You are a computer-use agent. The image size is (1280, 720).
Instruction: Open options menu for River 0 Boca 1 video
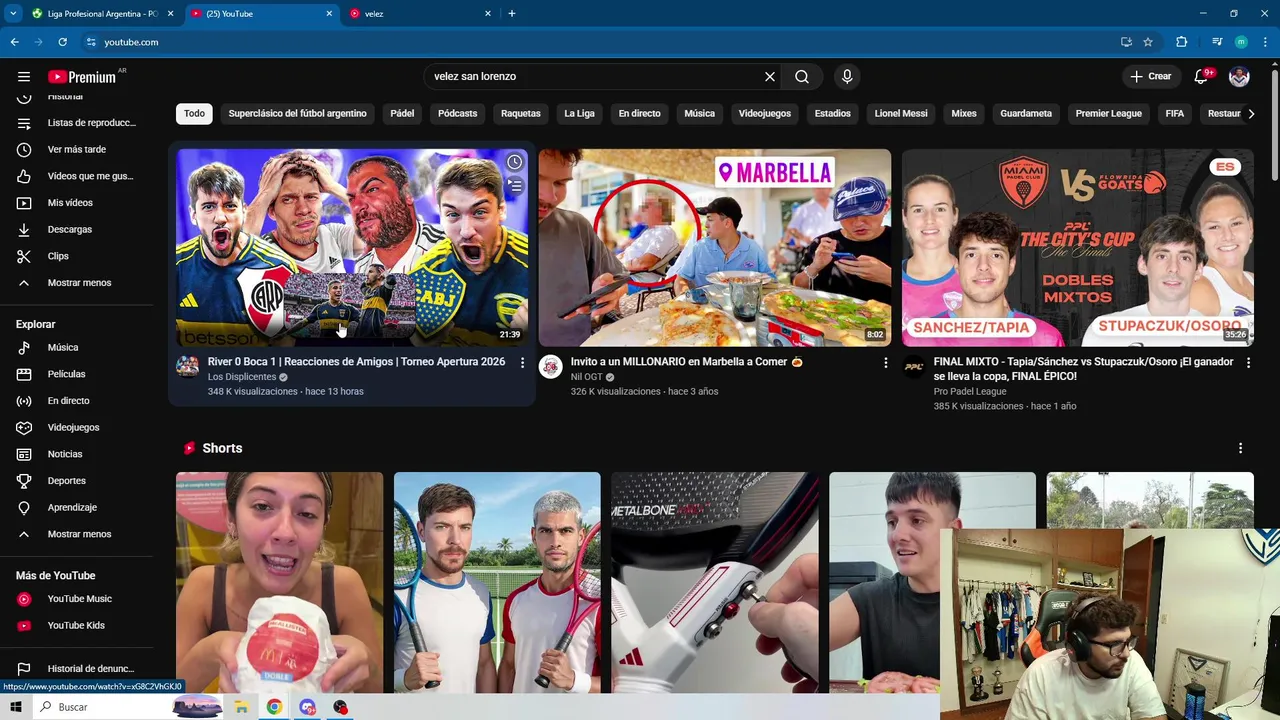click(522, 363)
